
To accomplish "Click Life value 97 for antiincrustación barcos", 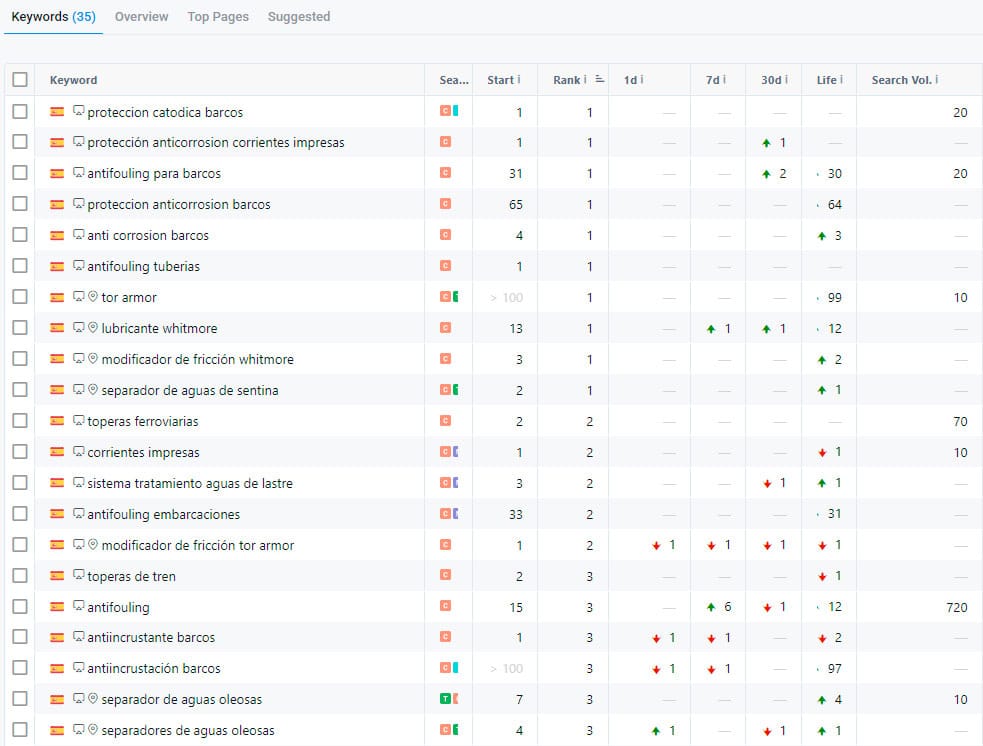I will coord(834,669).
